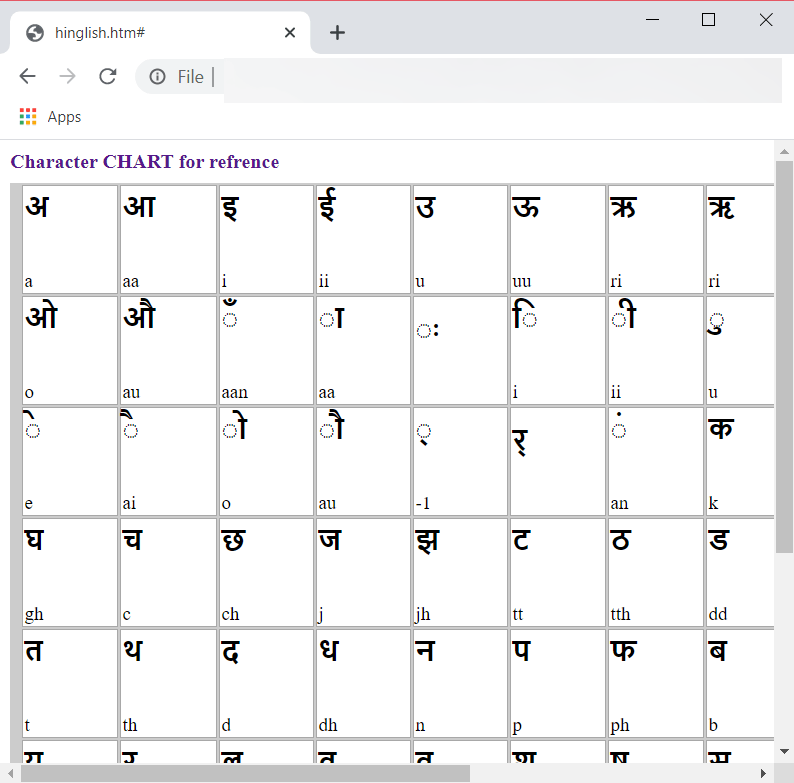
Task: Click the क character labeled k
Action: click(x=721, y=428)
